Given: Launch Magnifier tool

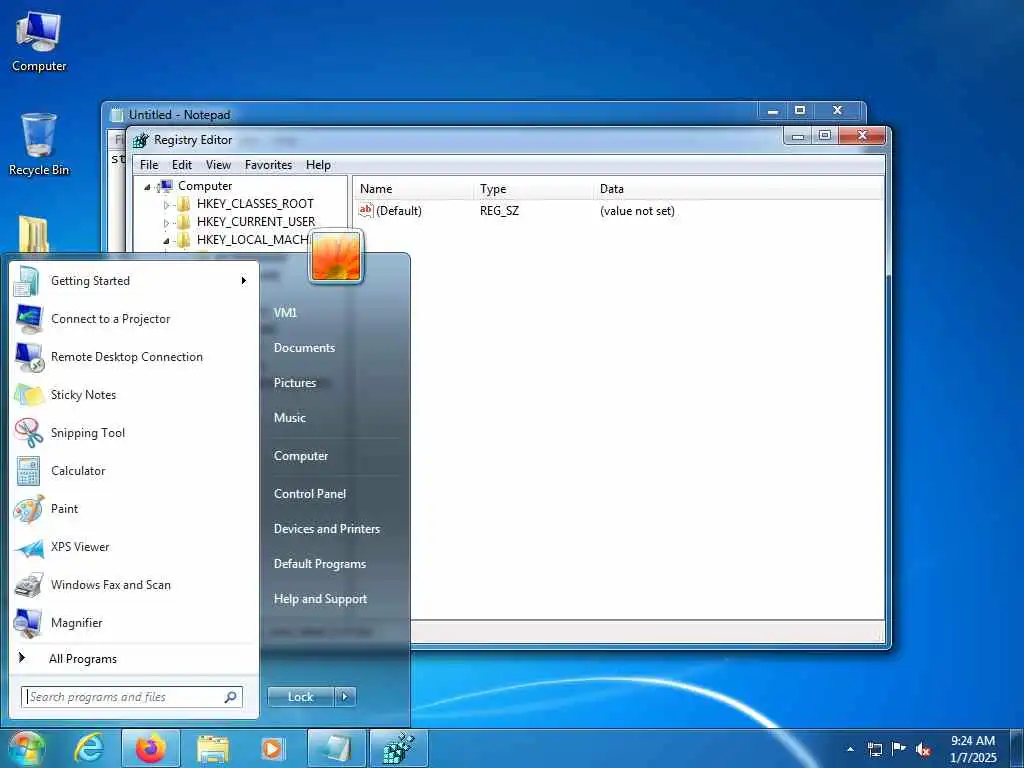Looking at the screenshot, I should tap(134, 622).
